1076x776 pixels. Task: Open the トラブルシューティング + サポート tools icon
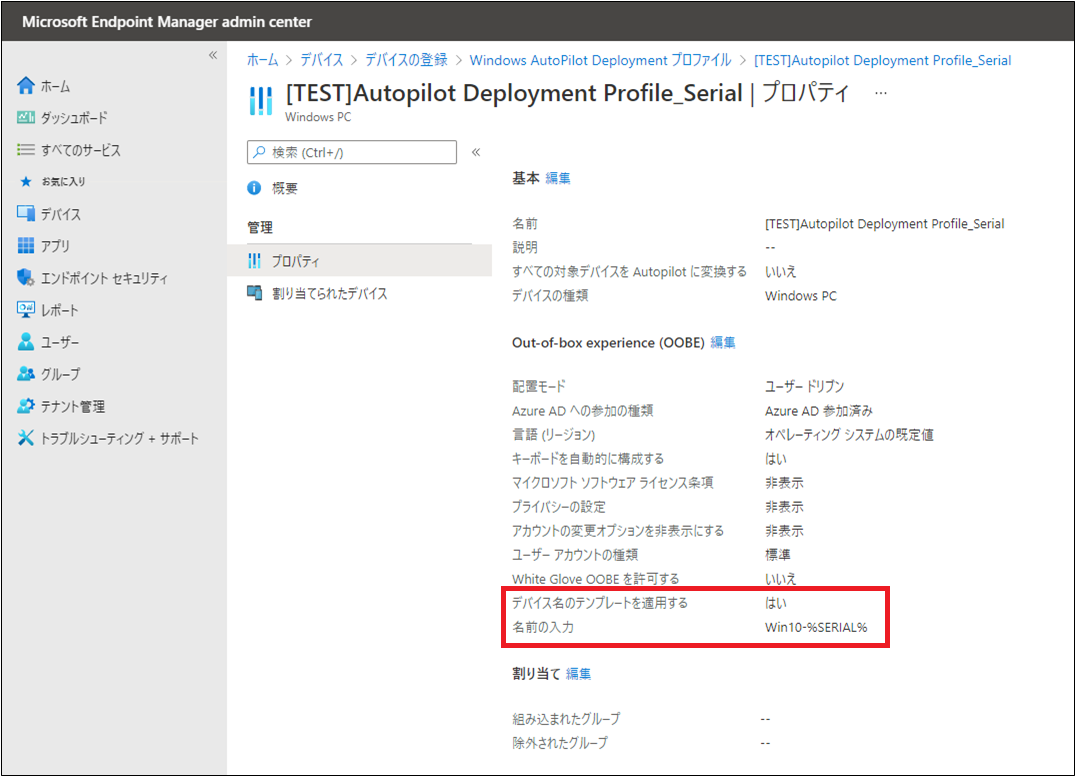click(x=26, y=438)
